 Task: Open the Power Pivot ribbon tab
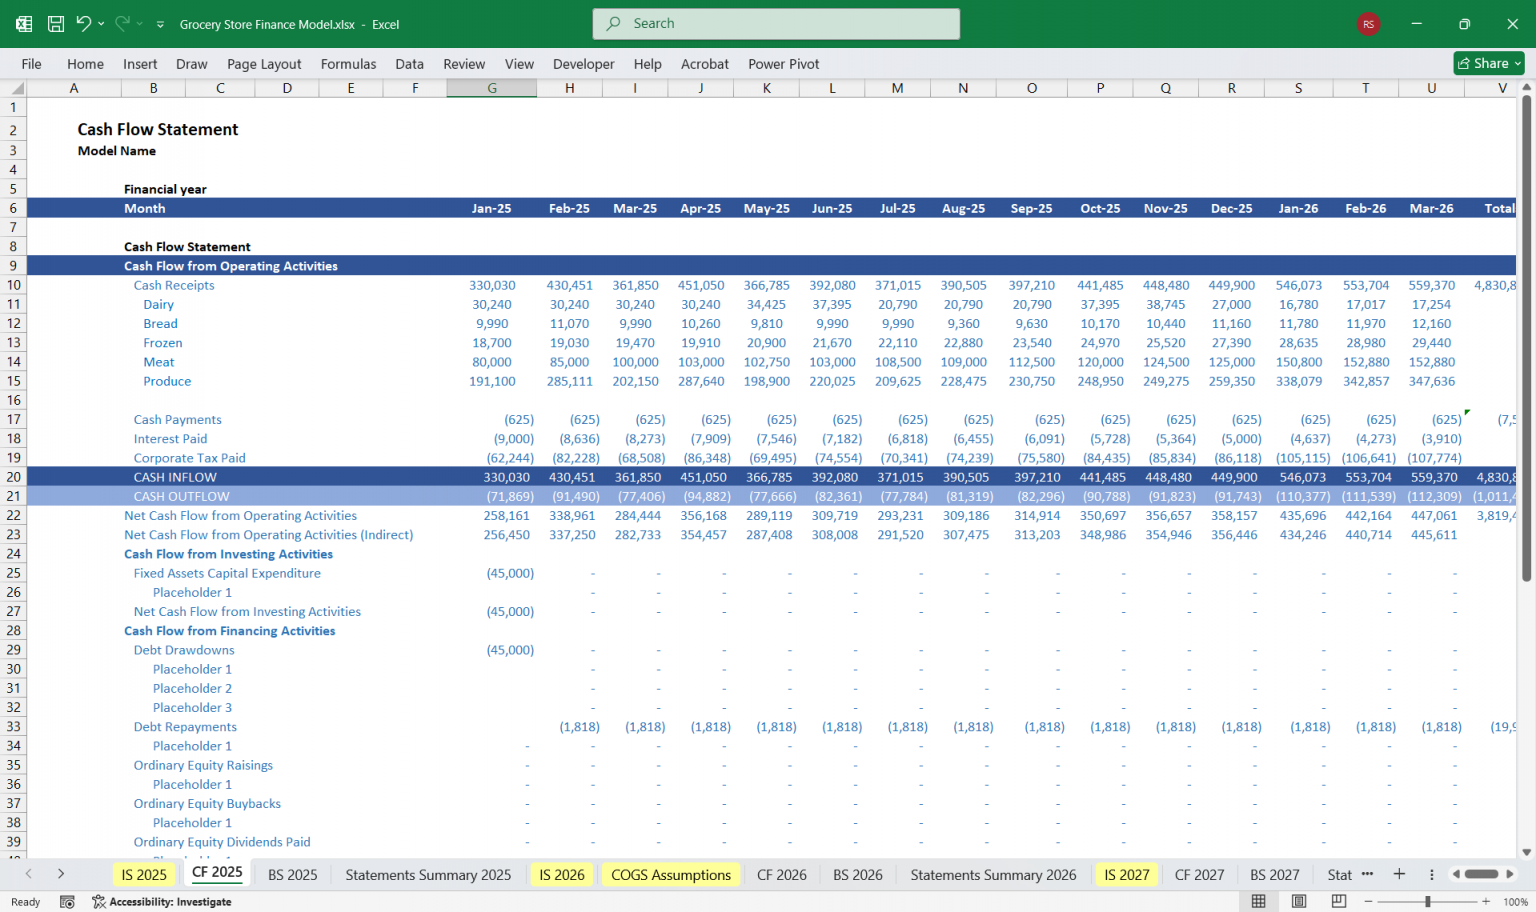click(x=783, y=63)
